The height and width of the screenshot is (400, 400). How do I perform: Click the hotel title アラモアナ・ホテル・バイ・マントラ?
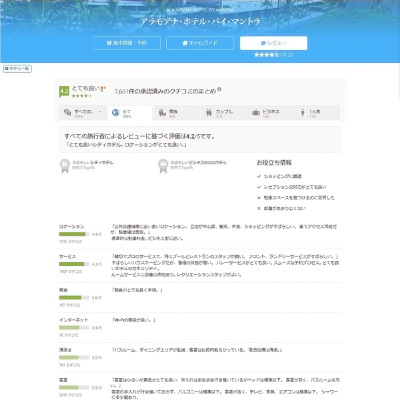[200, 22]
